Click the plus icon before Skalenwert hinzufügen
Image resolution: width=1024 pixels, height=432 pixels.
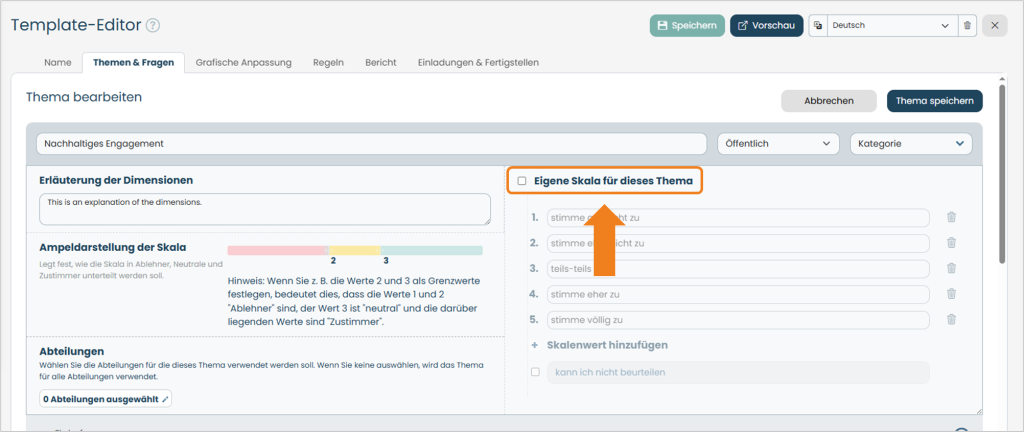pyautogui.click(x=534, y=345)
